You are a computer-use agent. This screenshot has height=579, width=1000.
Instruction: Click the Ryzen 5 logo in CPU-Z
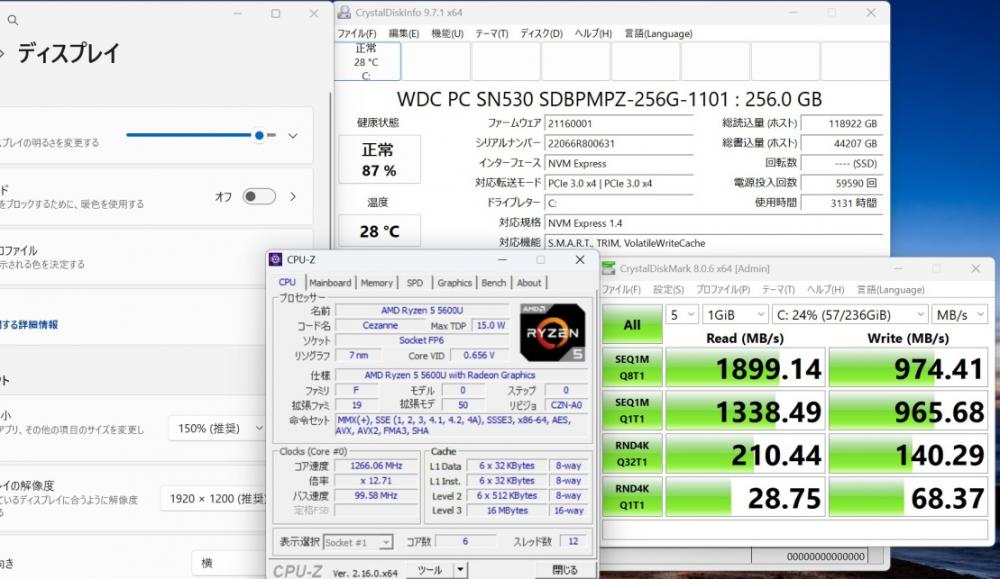(x=552, y=332)
